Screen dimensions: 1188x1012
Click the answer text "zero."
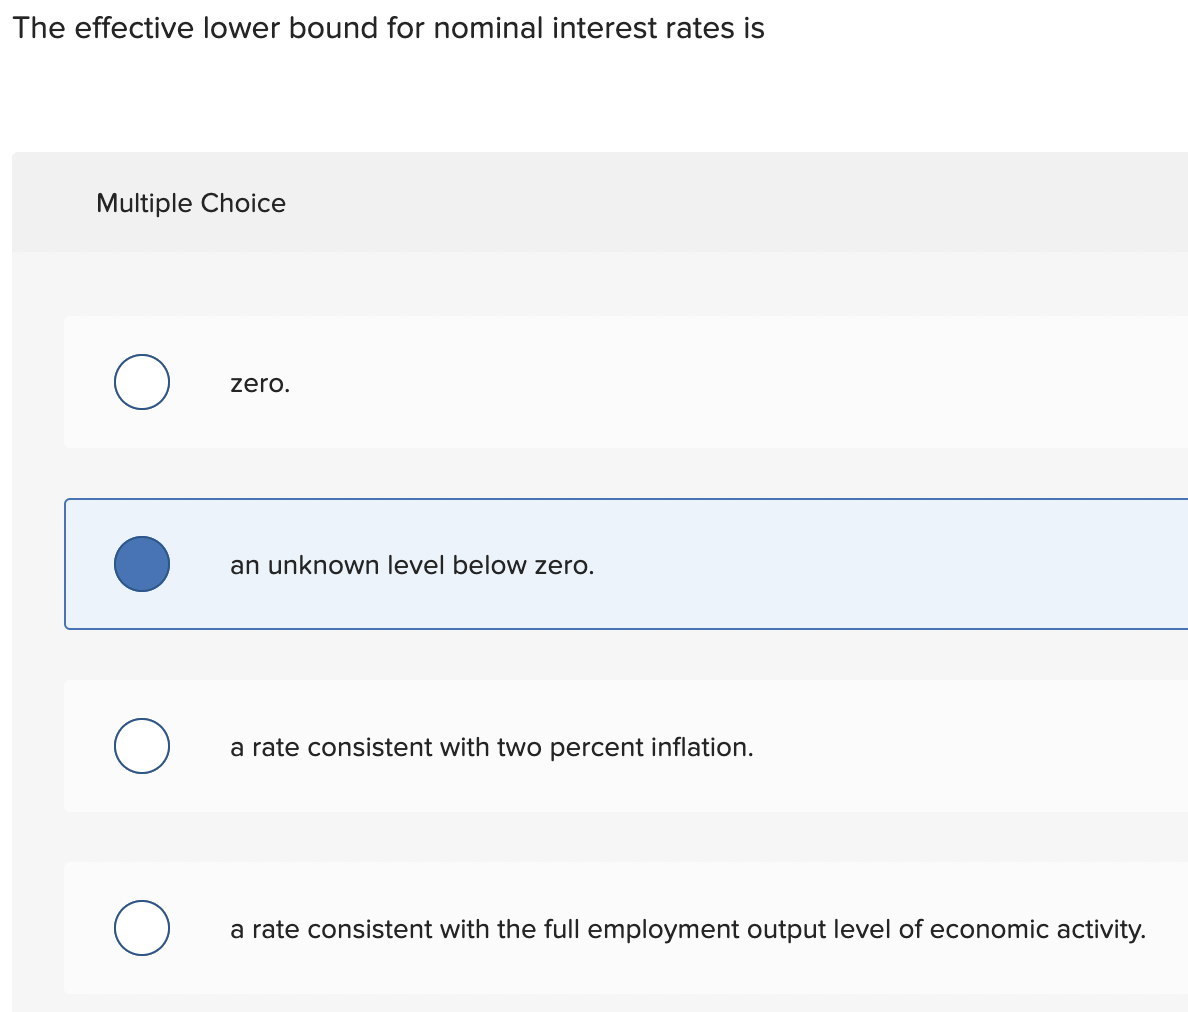260,383
